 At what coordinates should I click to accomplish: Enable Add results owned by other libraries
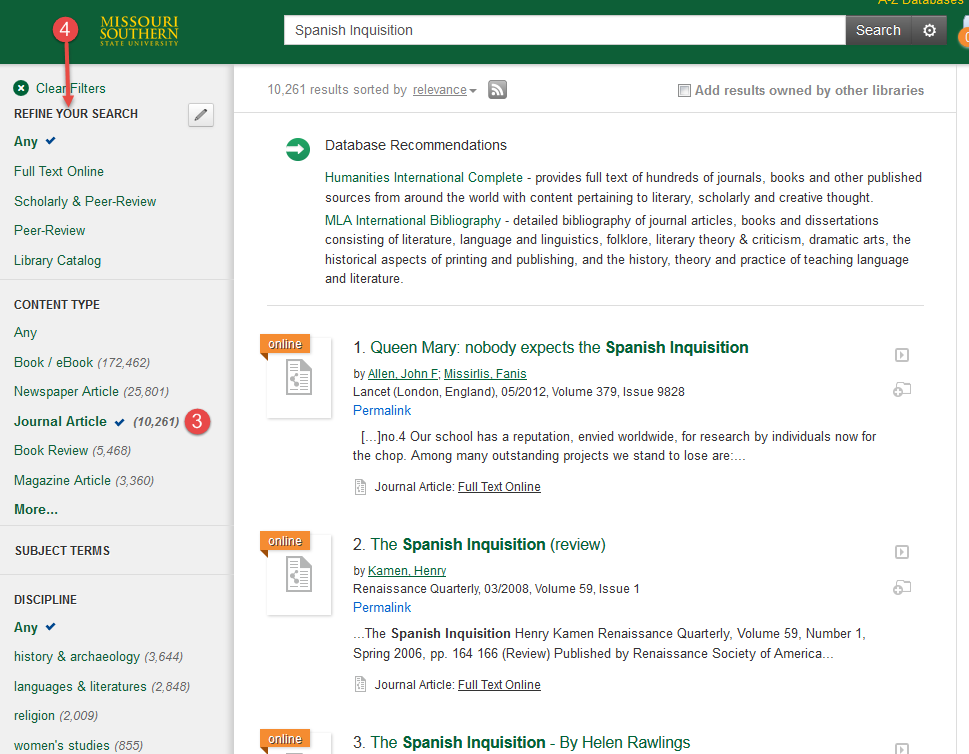point(684,91)
